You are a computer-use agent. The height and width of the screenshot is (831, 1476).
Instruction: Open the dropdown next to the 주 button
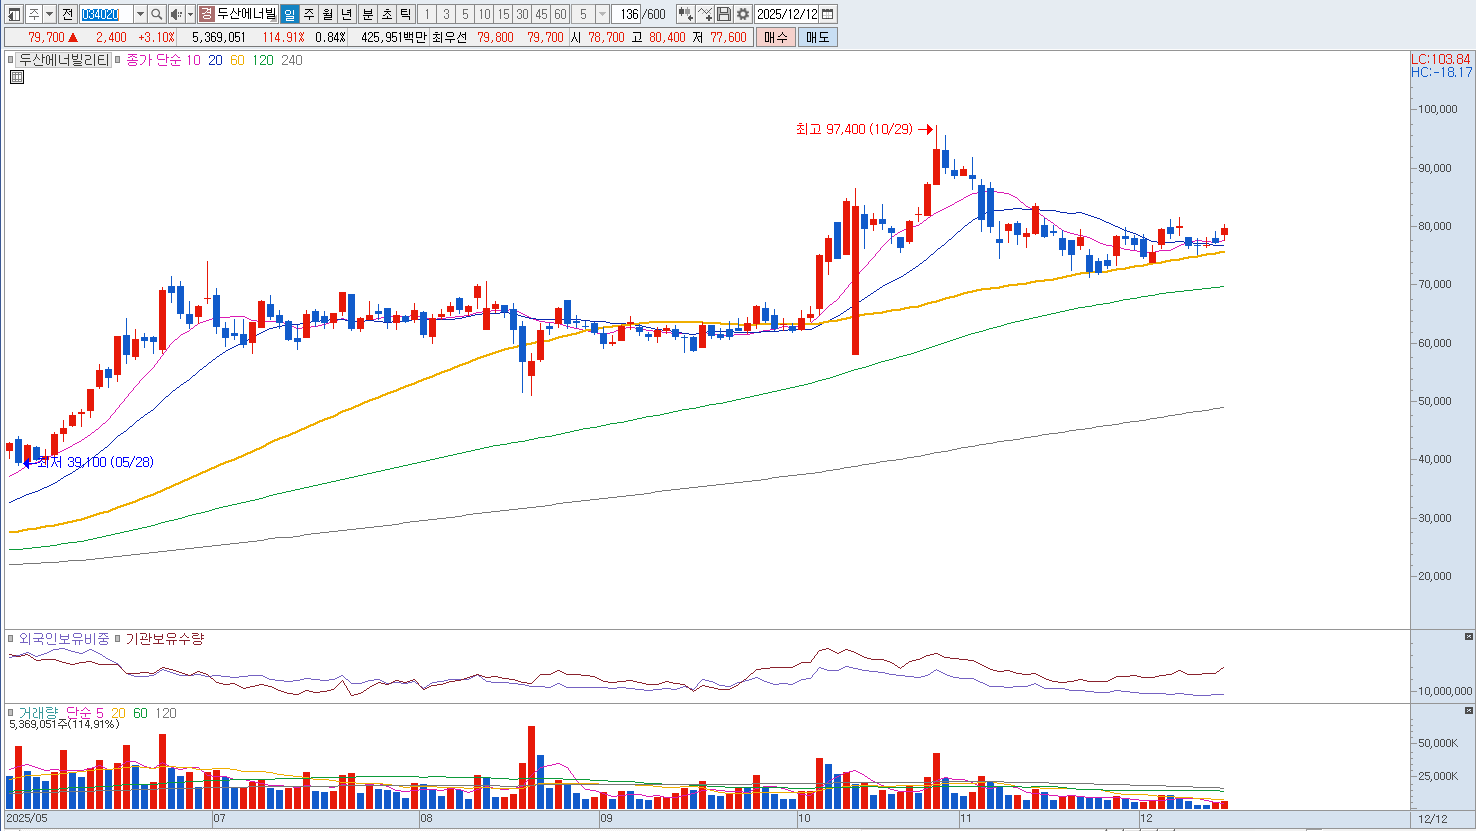[x=49, y=14]
